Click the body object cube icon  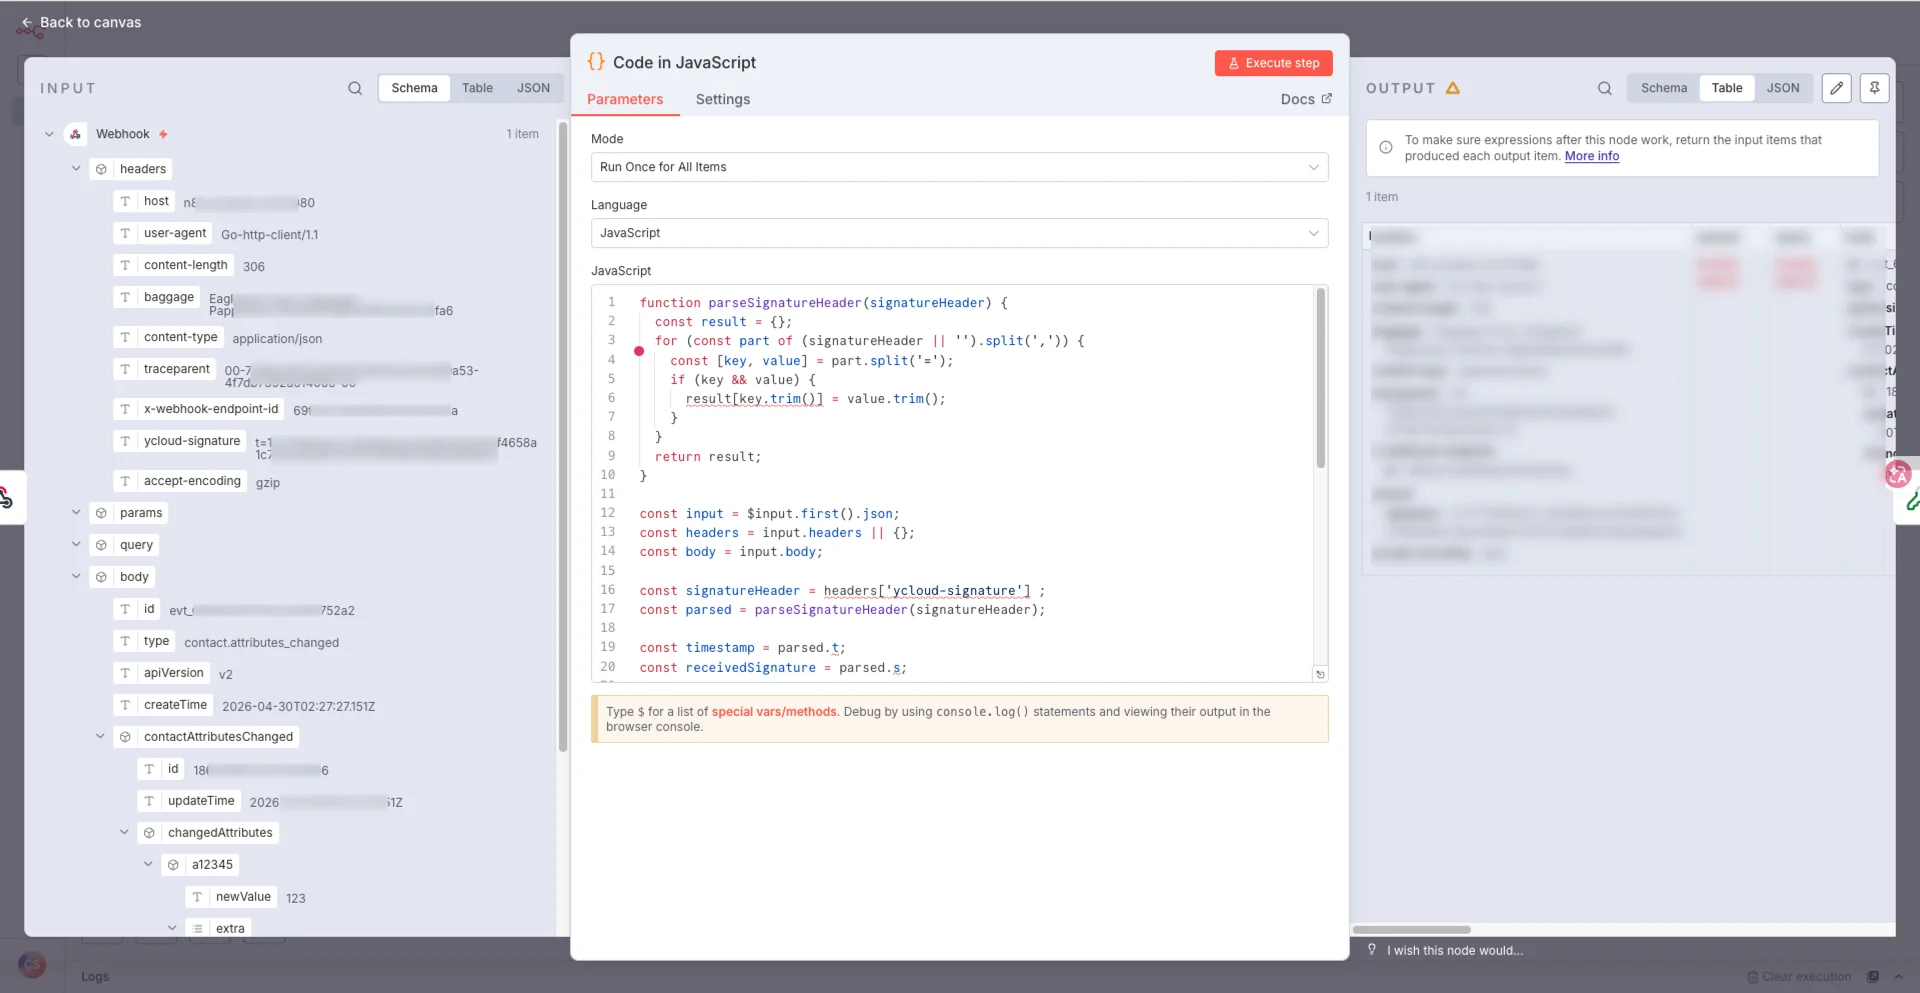click(101, 577)
